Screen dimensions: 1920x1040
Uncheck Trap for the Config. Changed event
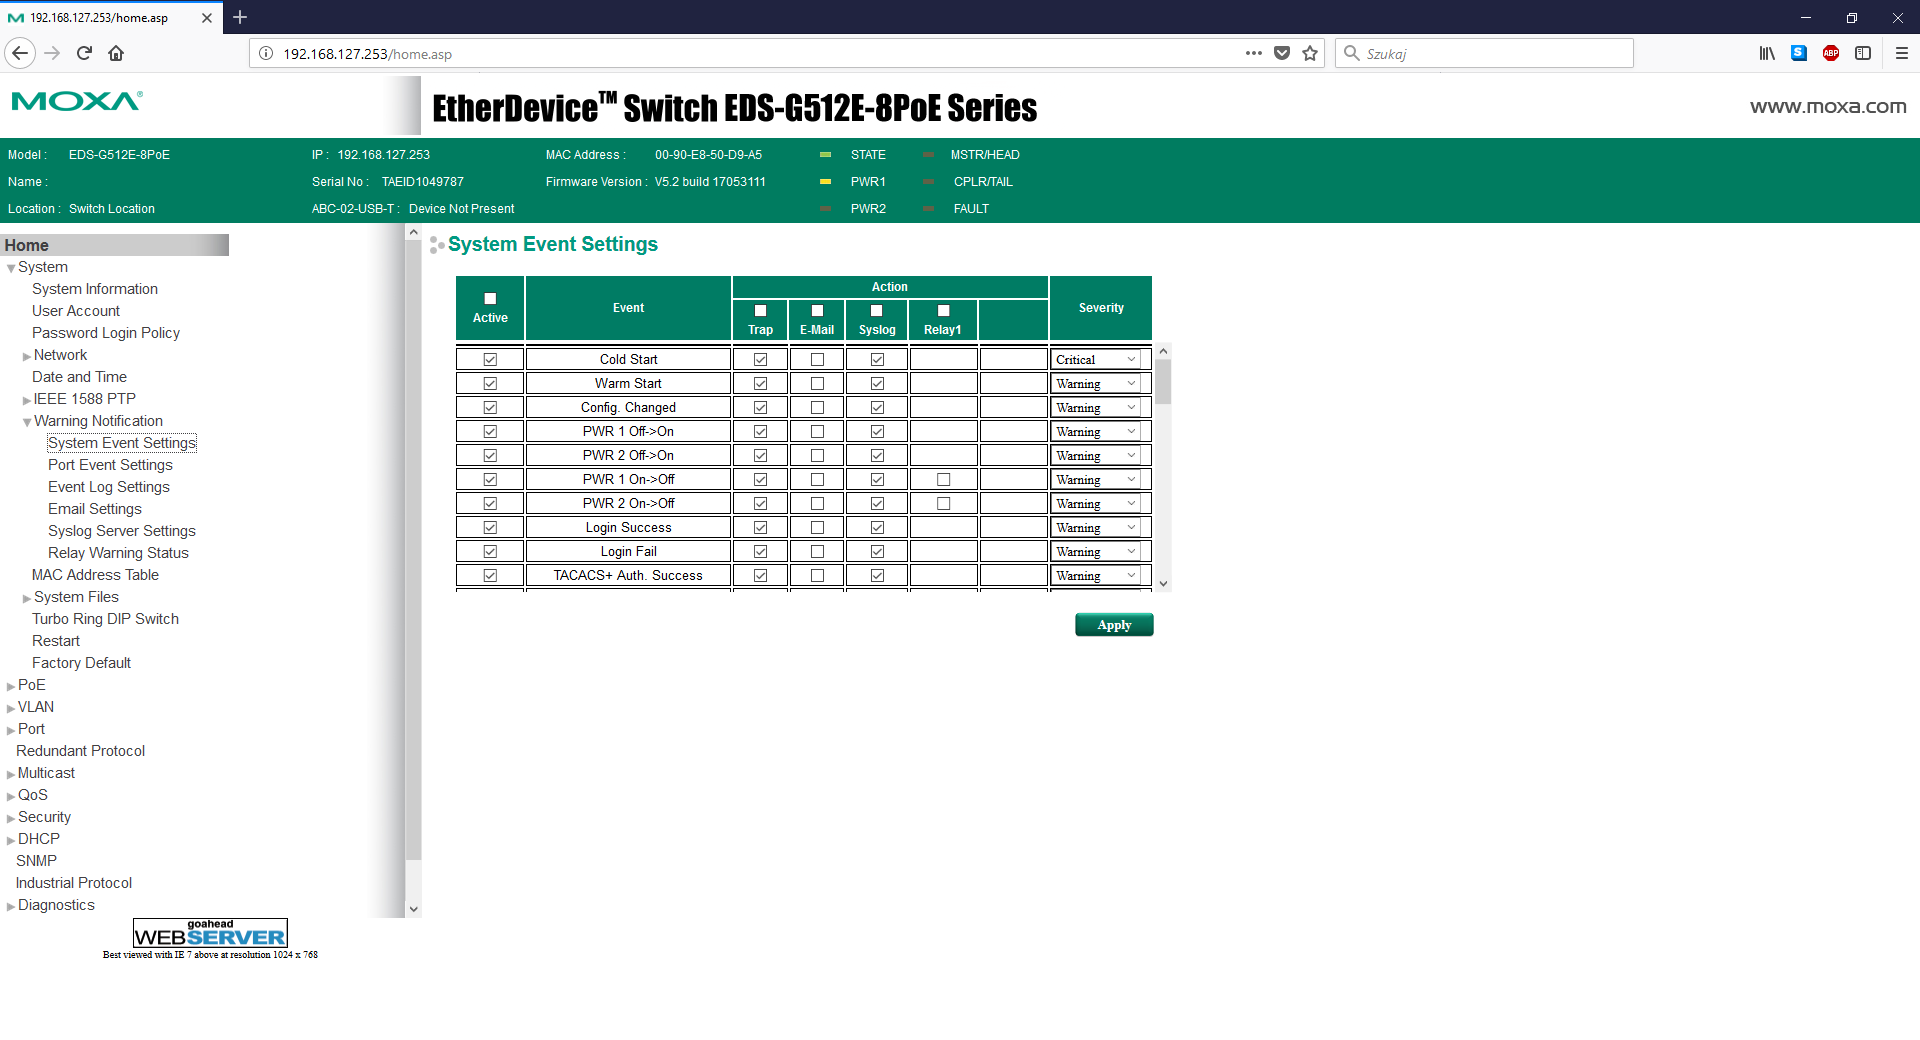pos(760,407)
